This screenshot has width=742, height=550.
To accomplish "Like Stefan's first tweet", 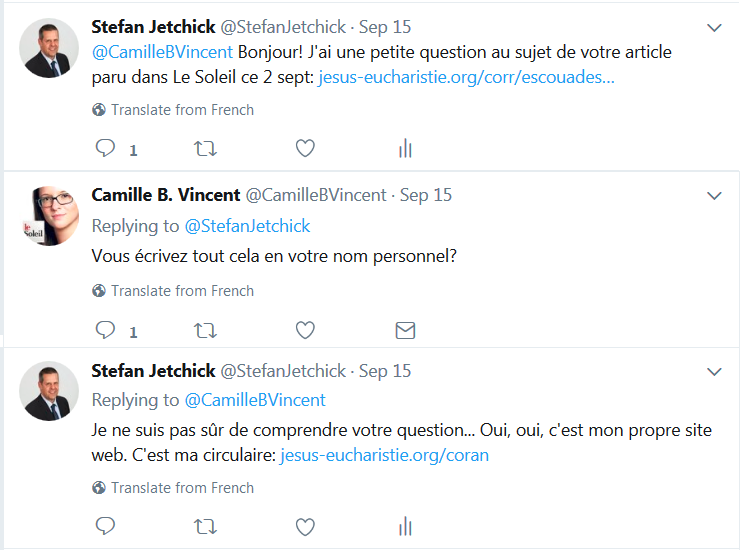I will [305, 149].
